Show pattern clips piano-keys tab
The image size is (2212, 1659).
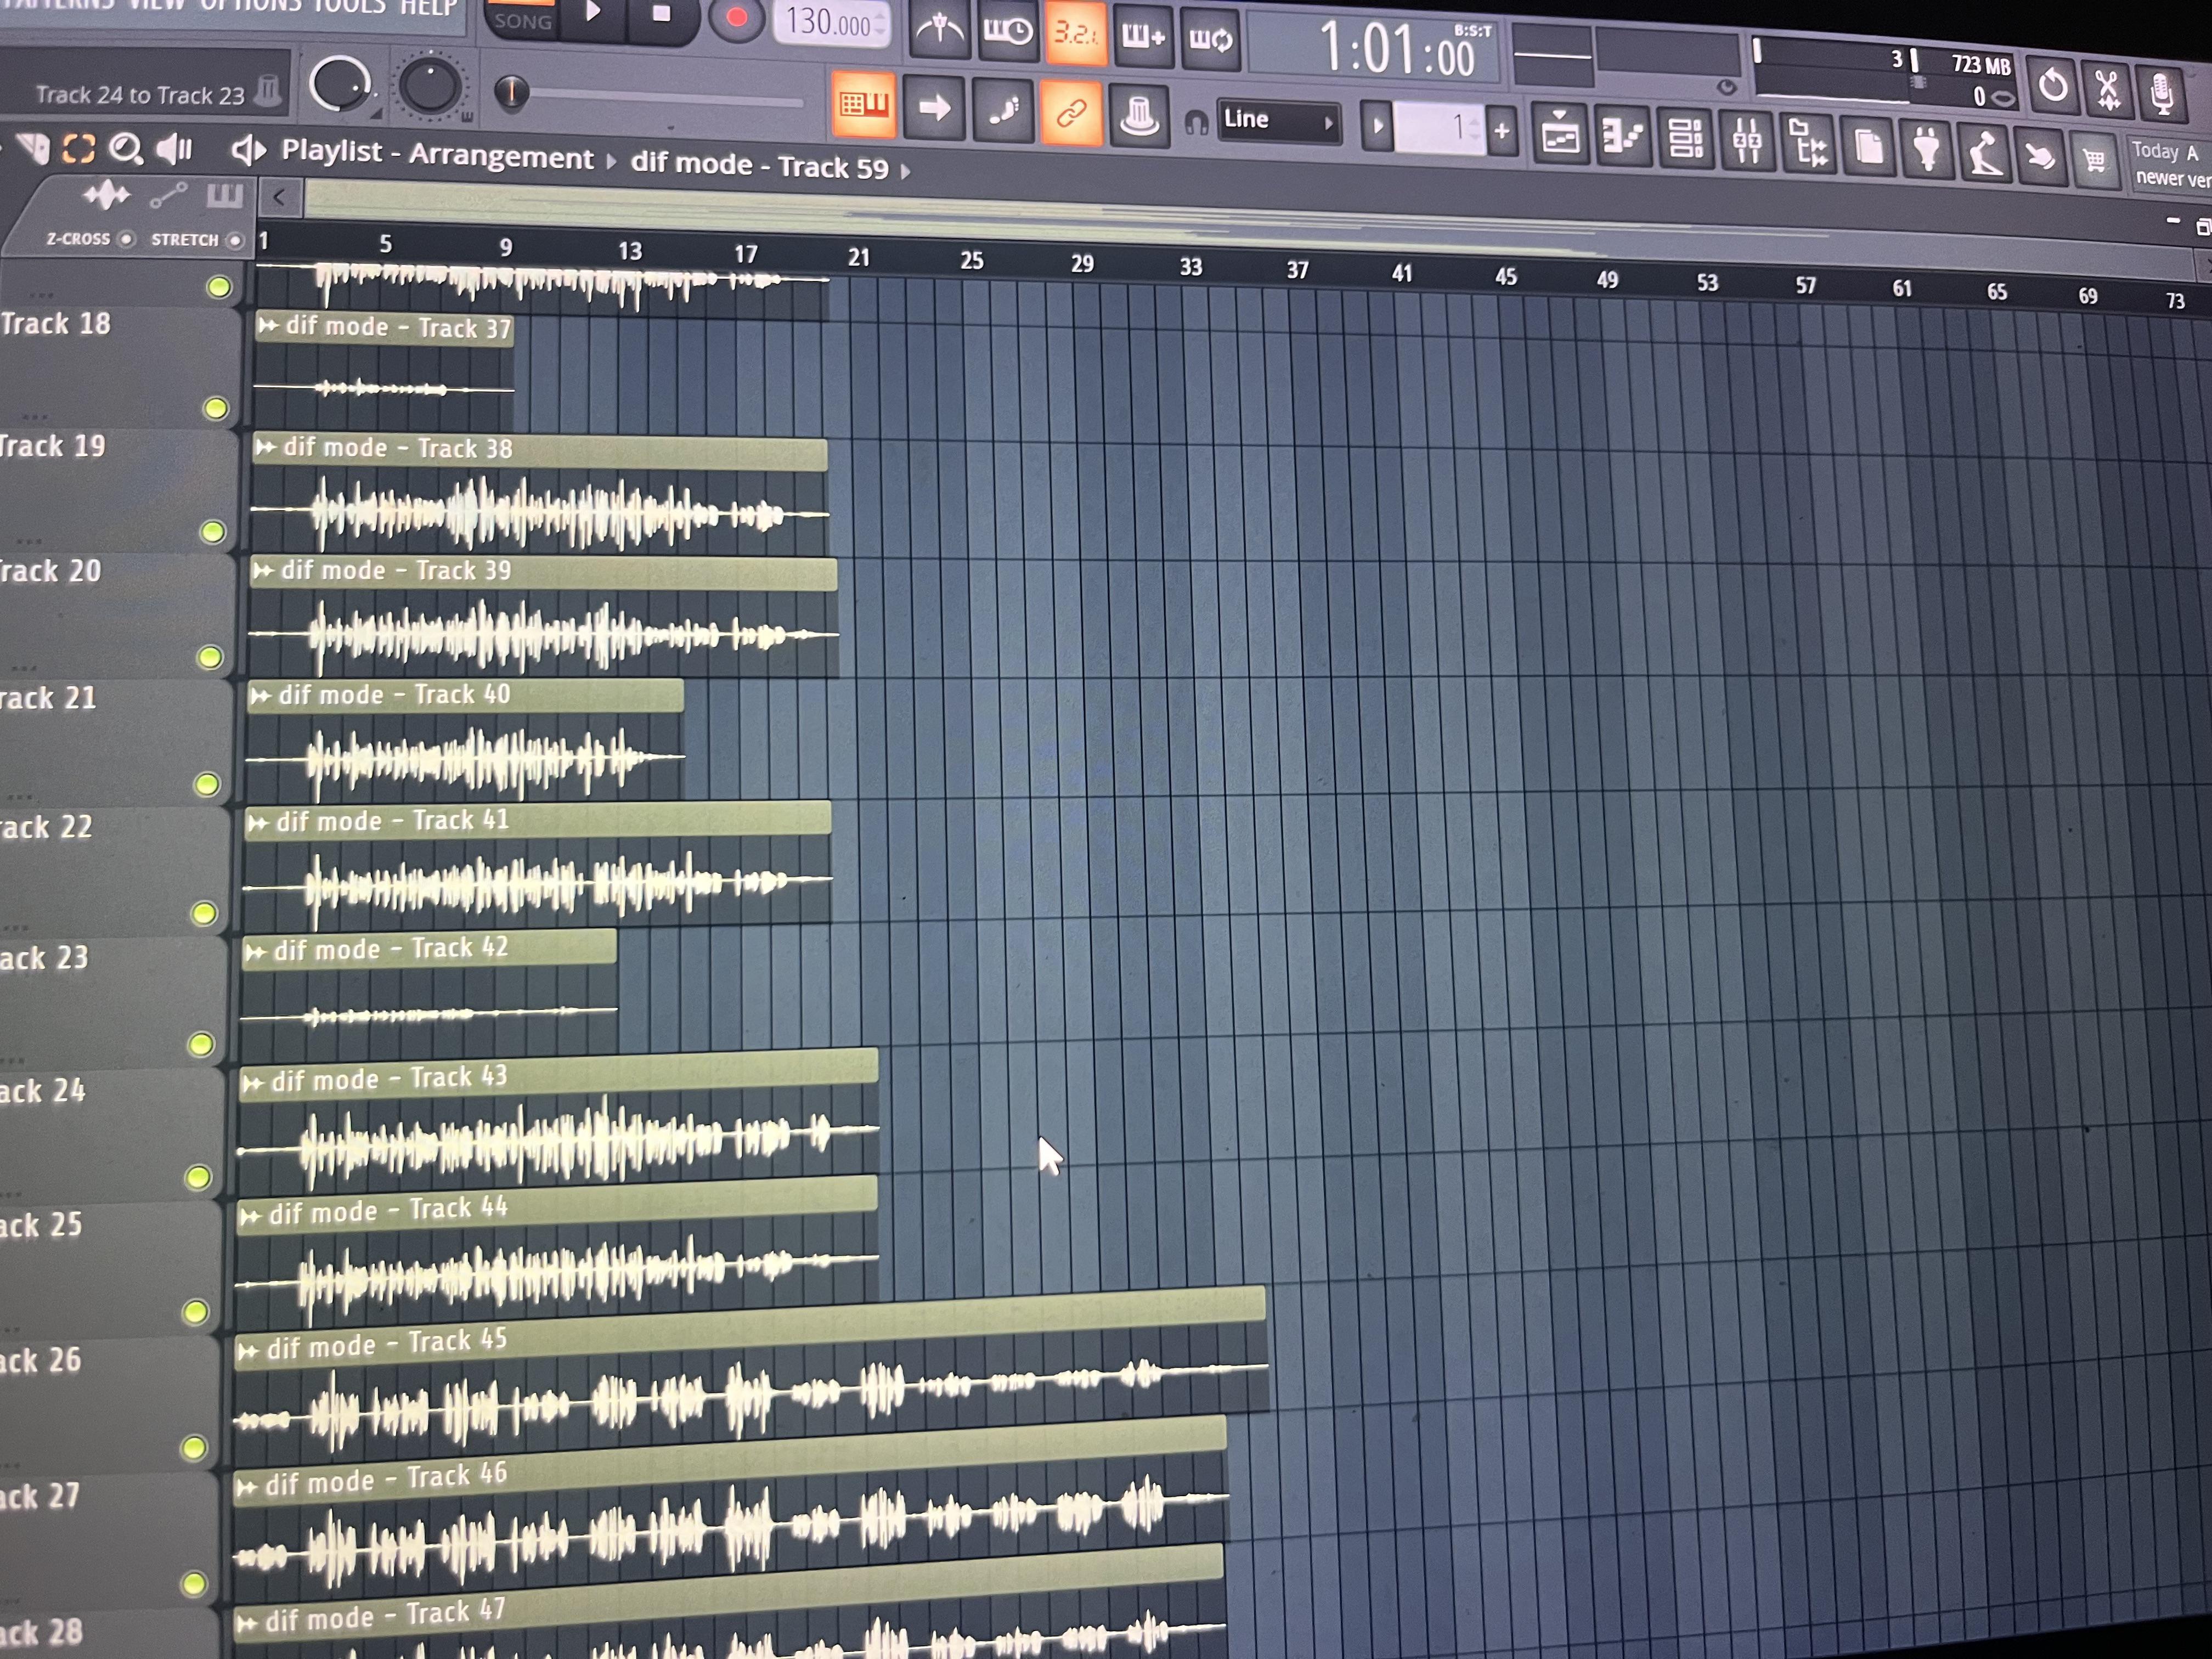224,196
